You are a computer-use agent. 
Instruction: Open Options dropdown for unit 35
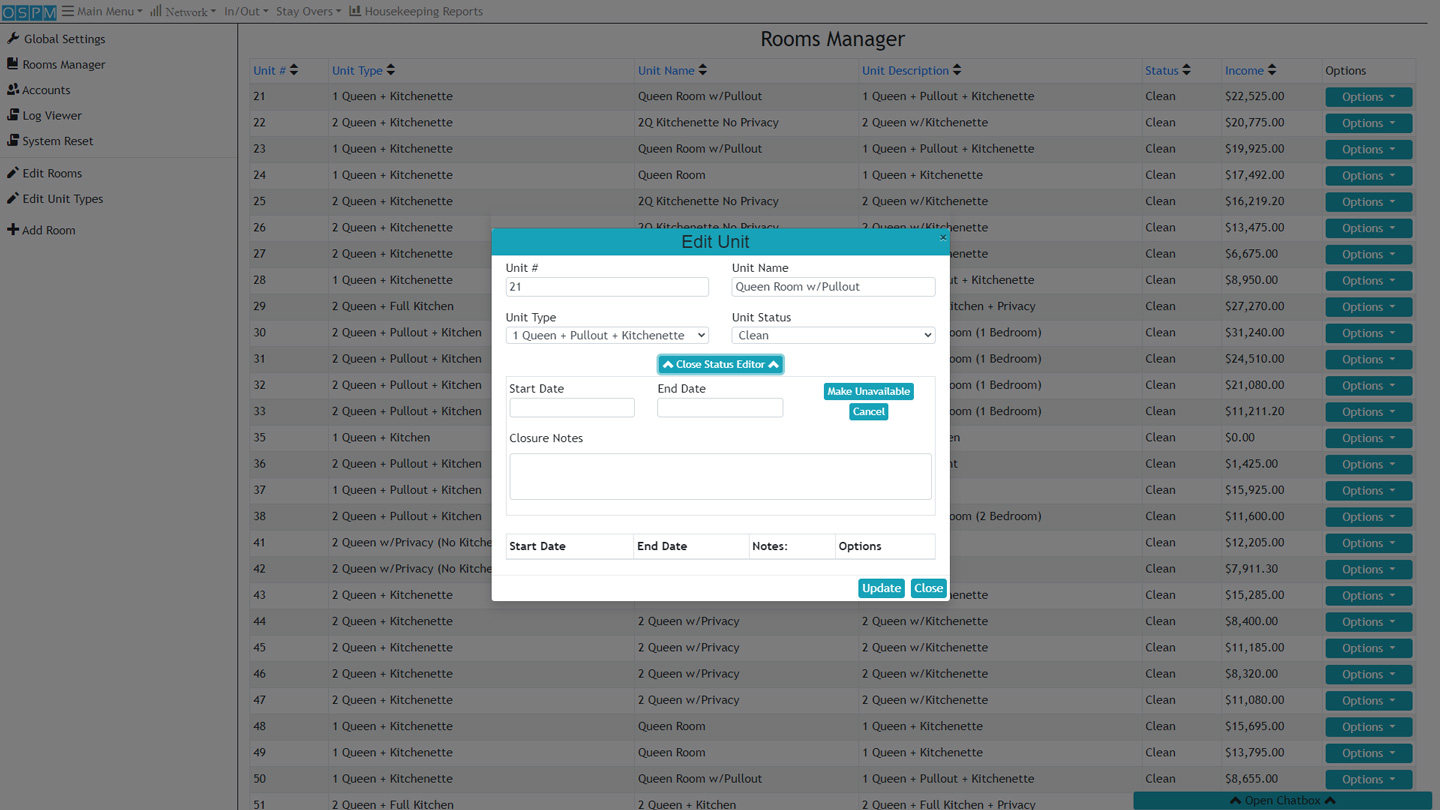pos(1368,438)
